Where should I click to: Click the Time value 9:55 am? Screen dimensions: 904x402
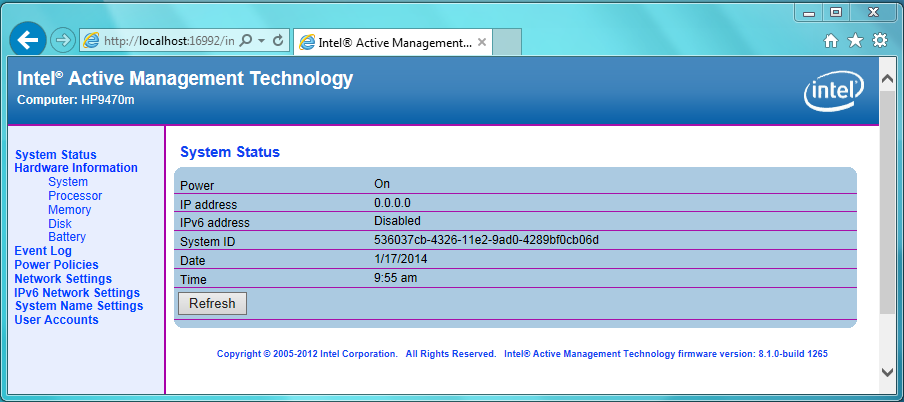396,277
